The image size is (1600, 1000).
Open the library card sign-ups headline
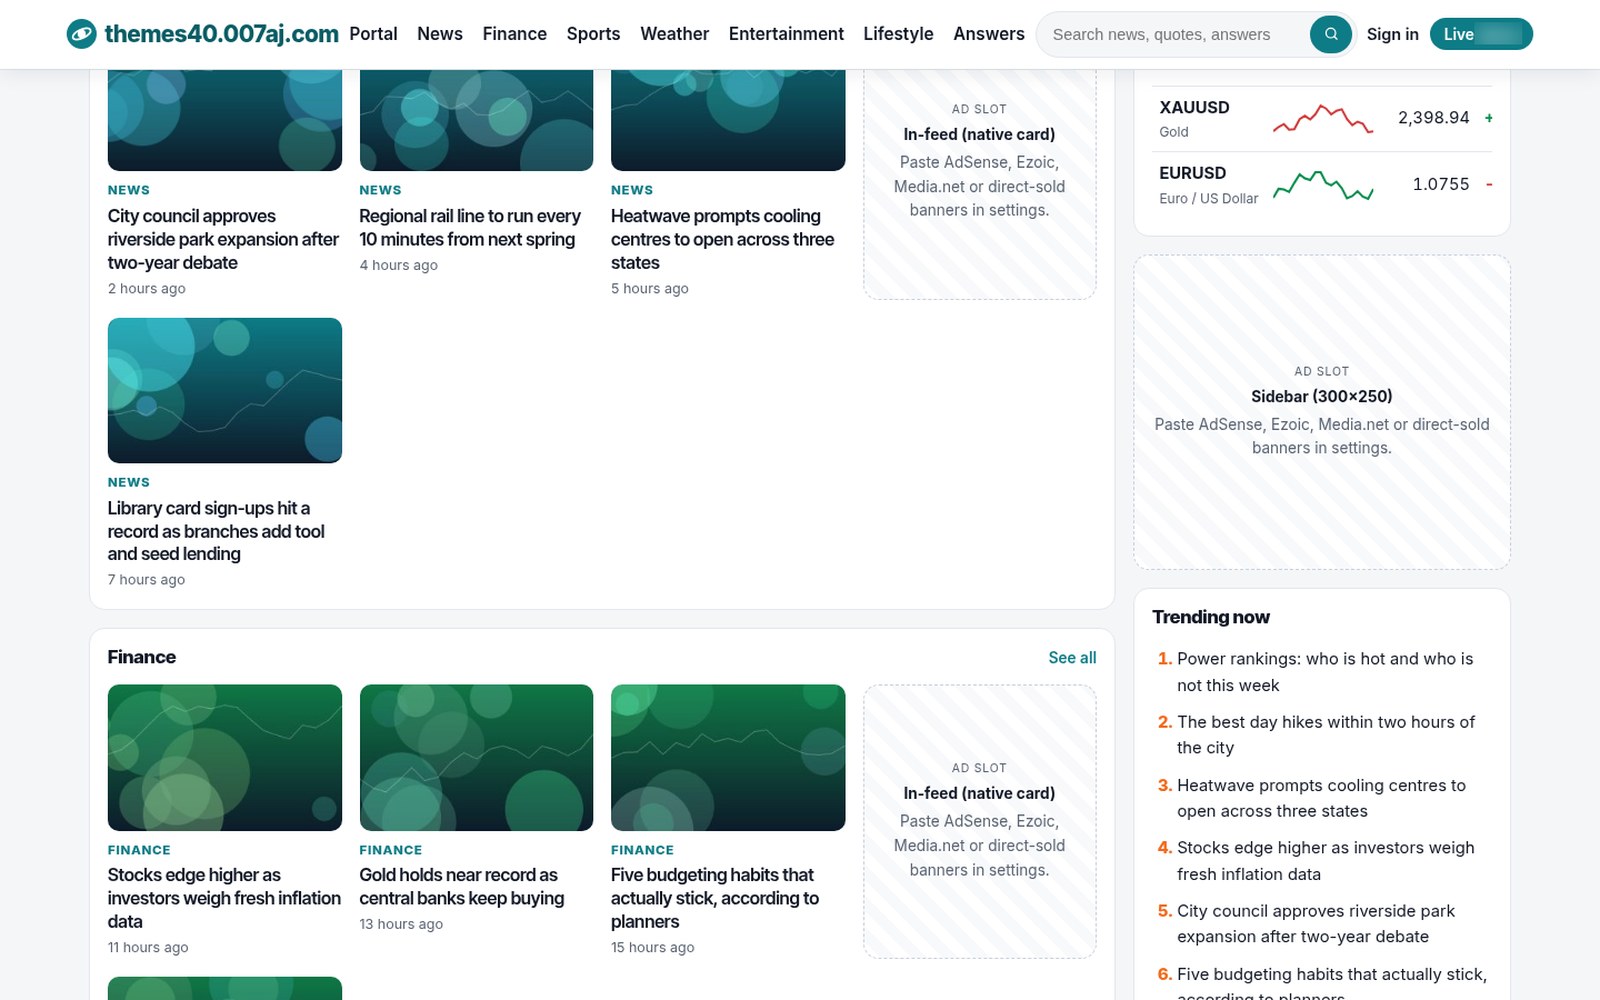[x=216, y=531]
